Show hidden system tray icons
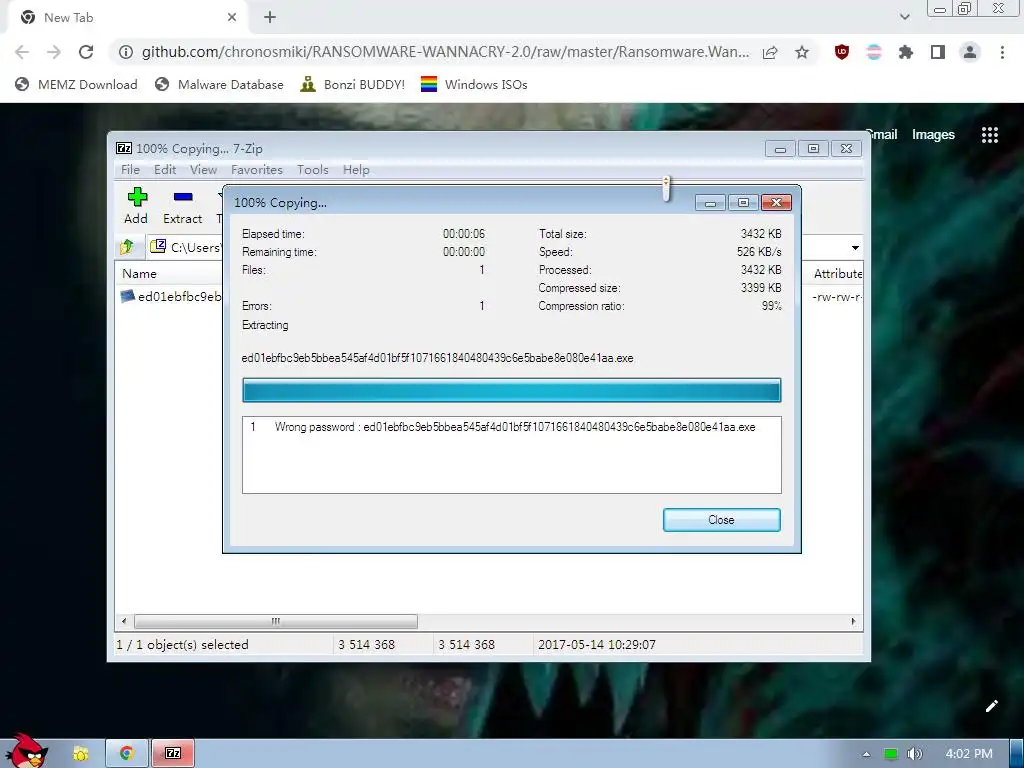 click(866, 754)
